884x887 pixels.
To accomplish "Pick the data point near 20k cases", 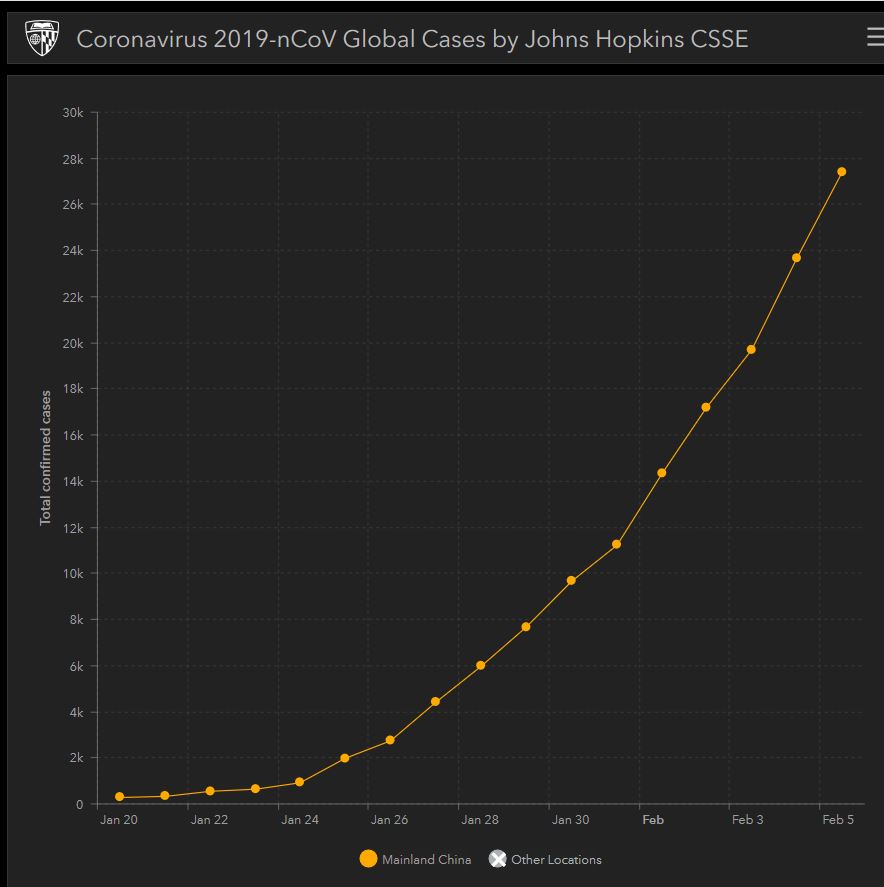I will (751, 349).
